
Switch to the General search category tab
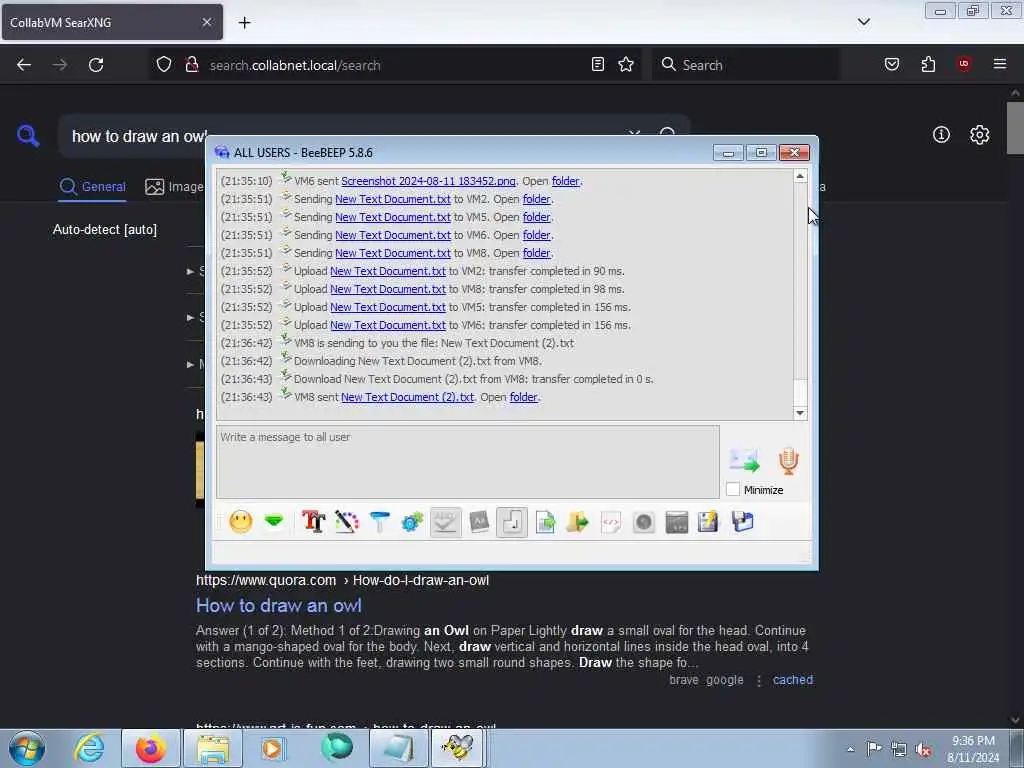coord(92,187)
